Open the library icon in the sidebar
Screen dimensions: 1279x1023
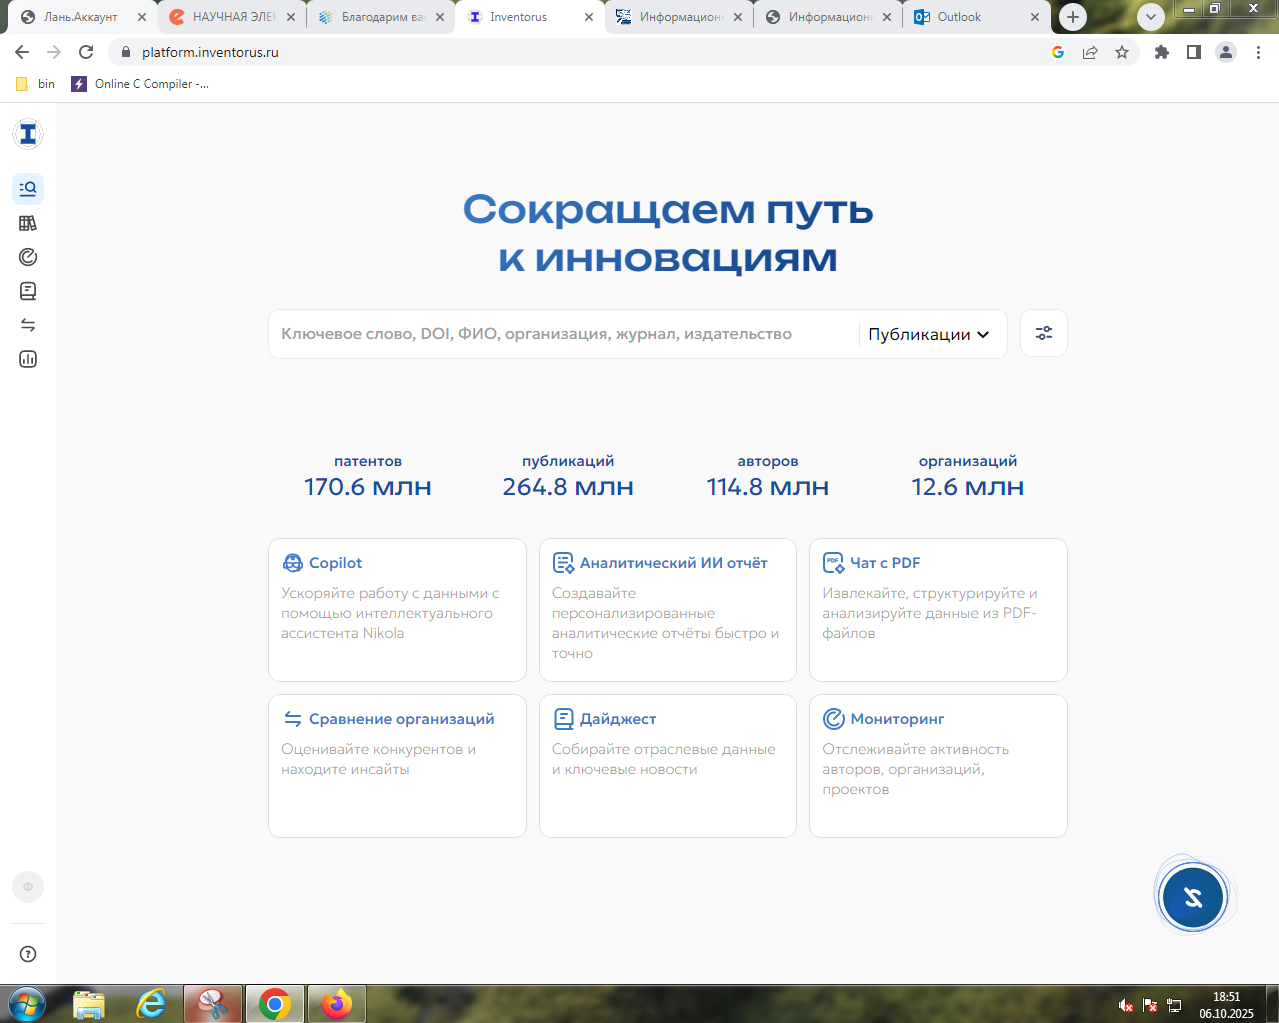28,223
